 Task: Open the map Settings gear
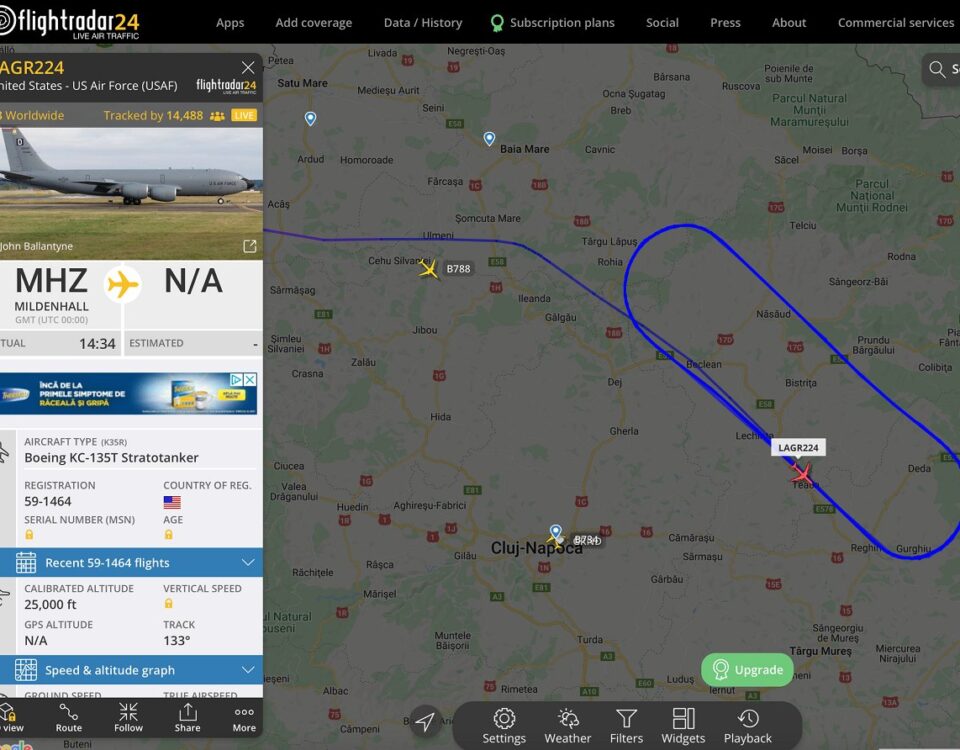504,726
